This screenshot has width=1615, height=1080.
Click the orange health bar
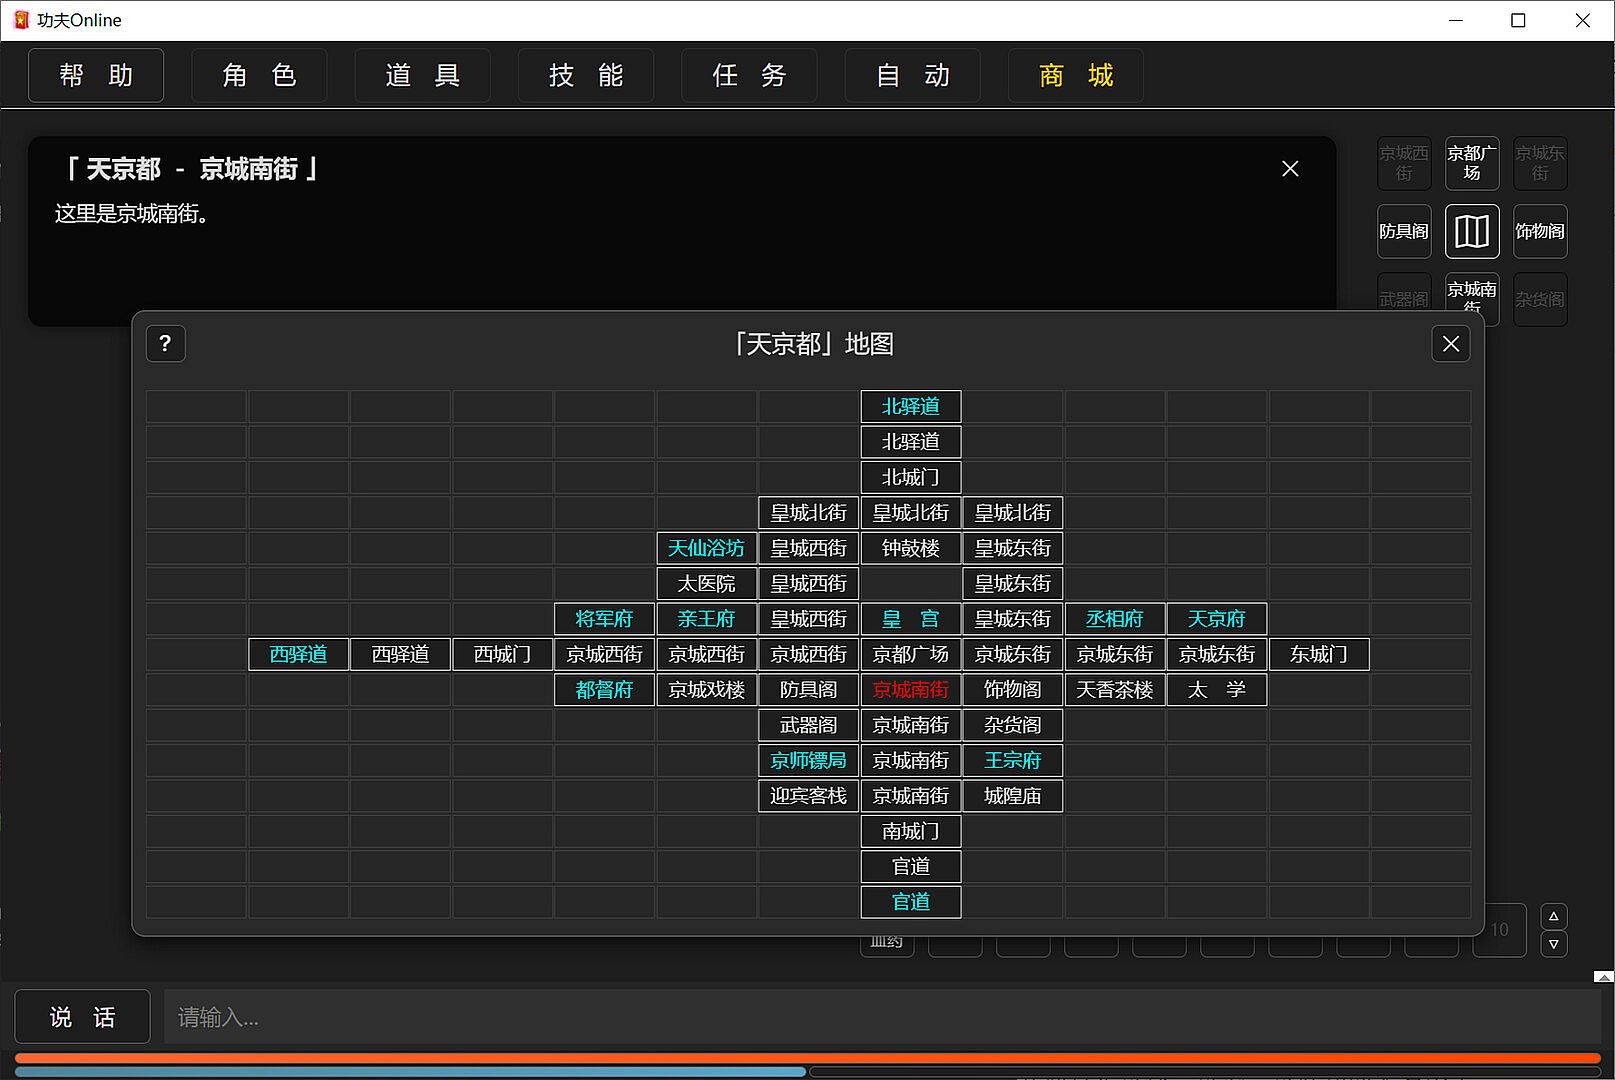807,1057
